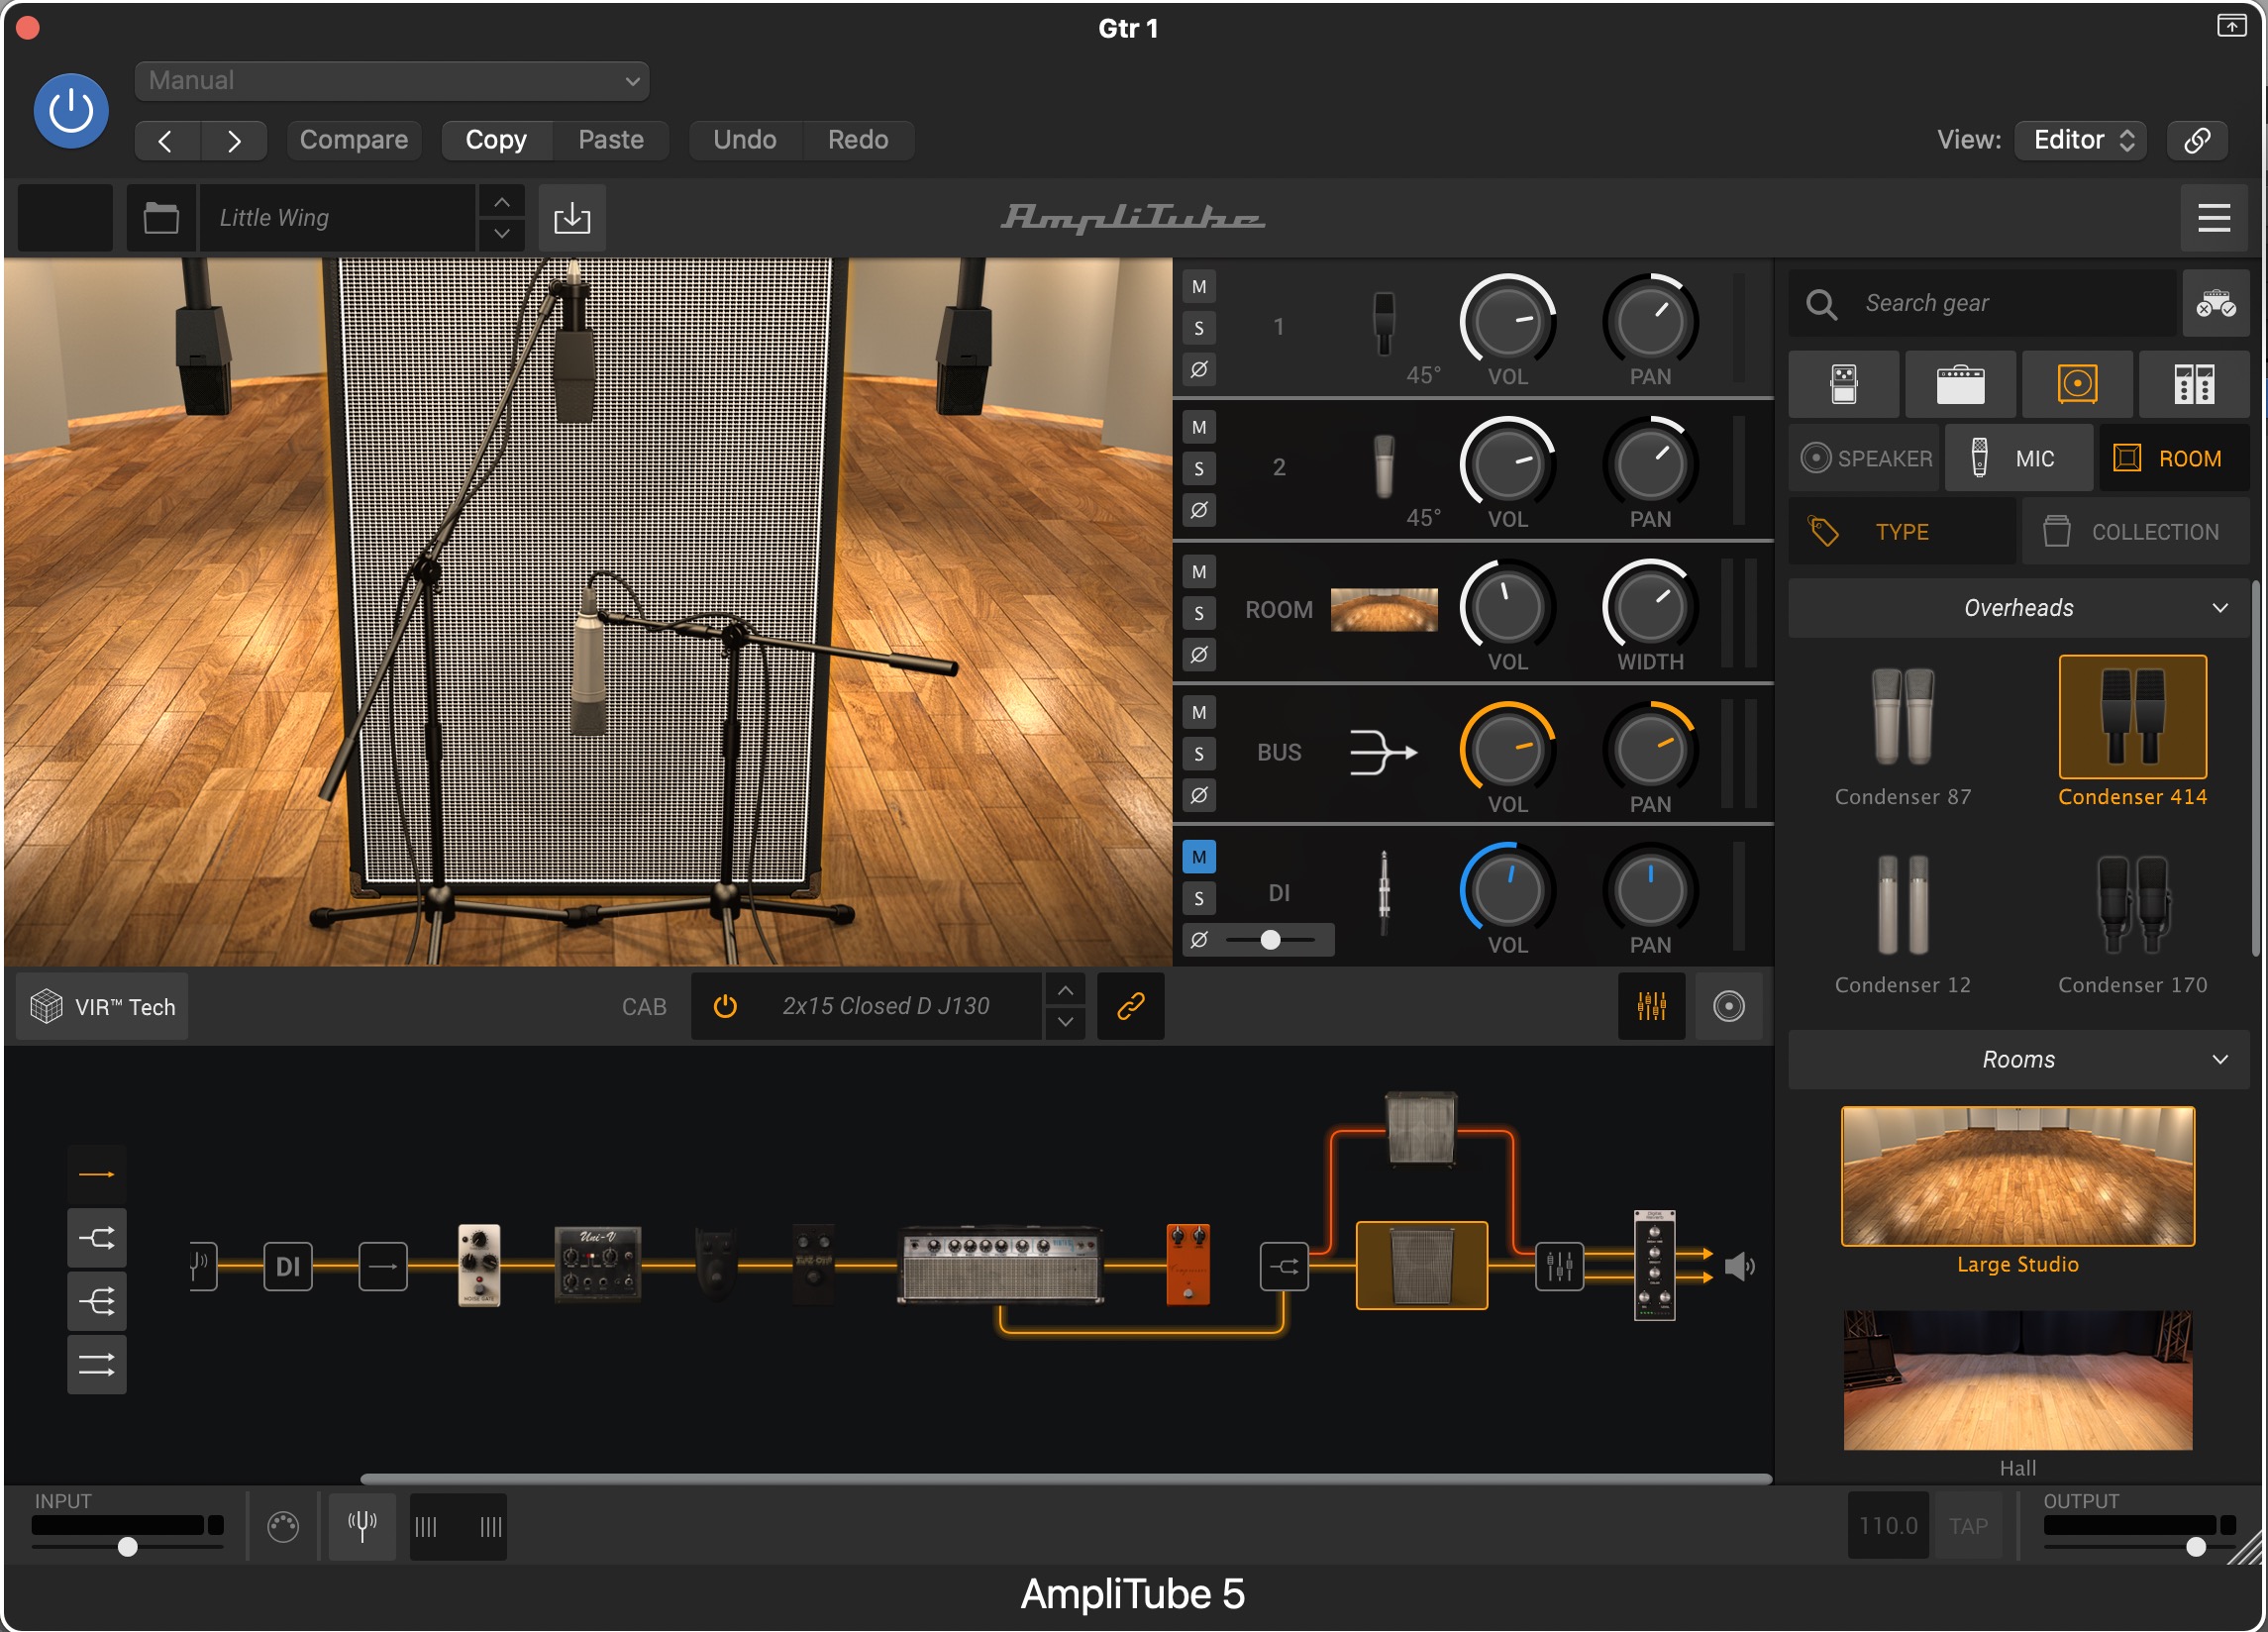The image size is (2268, 1632).
Task: Select the TYPE filter tab
Action: (x=1902, y=532)
